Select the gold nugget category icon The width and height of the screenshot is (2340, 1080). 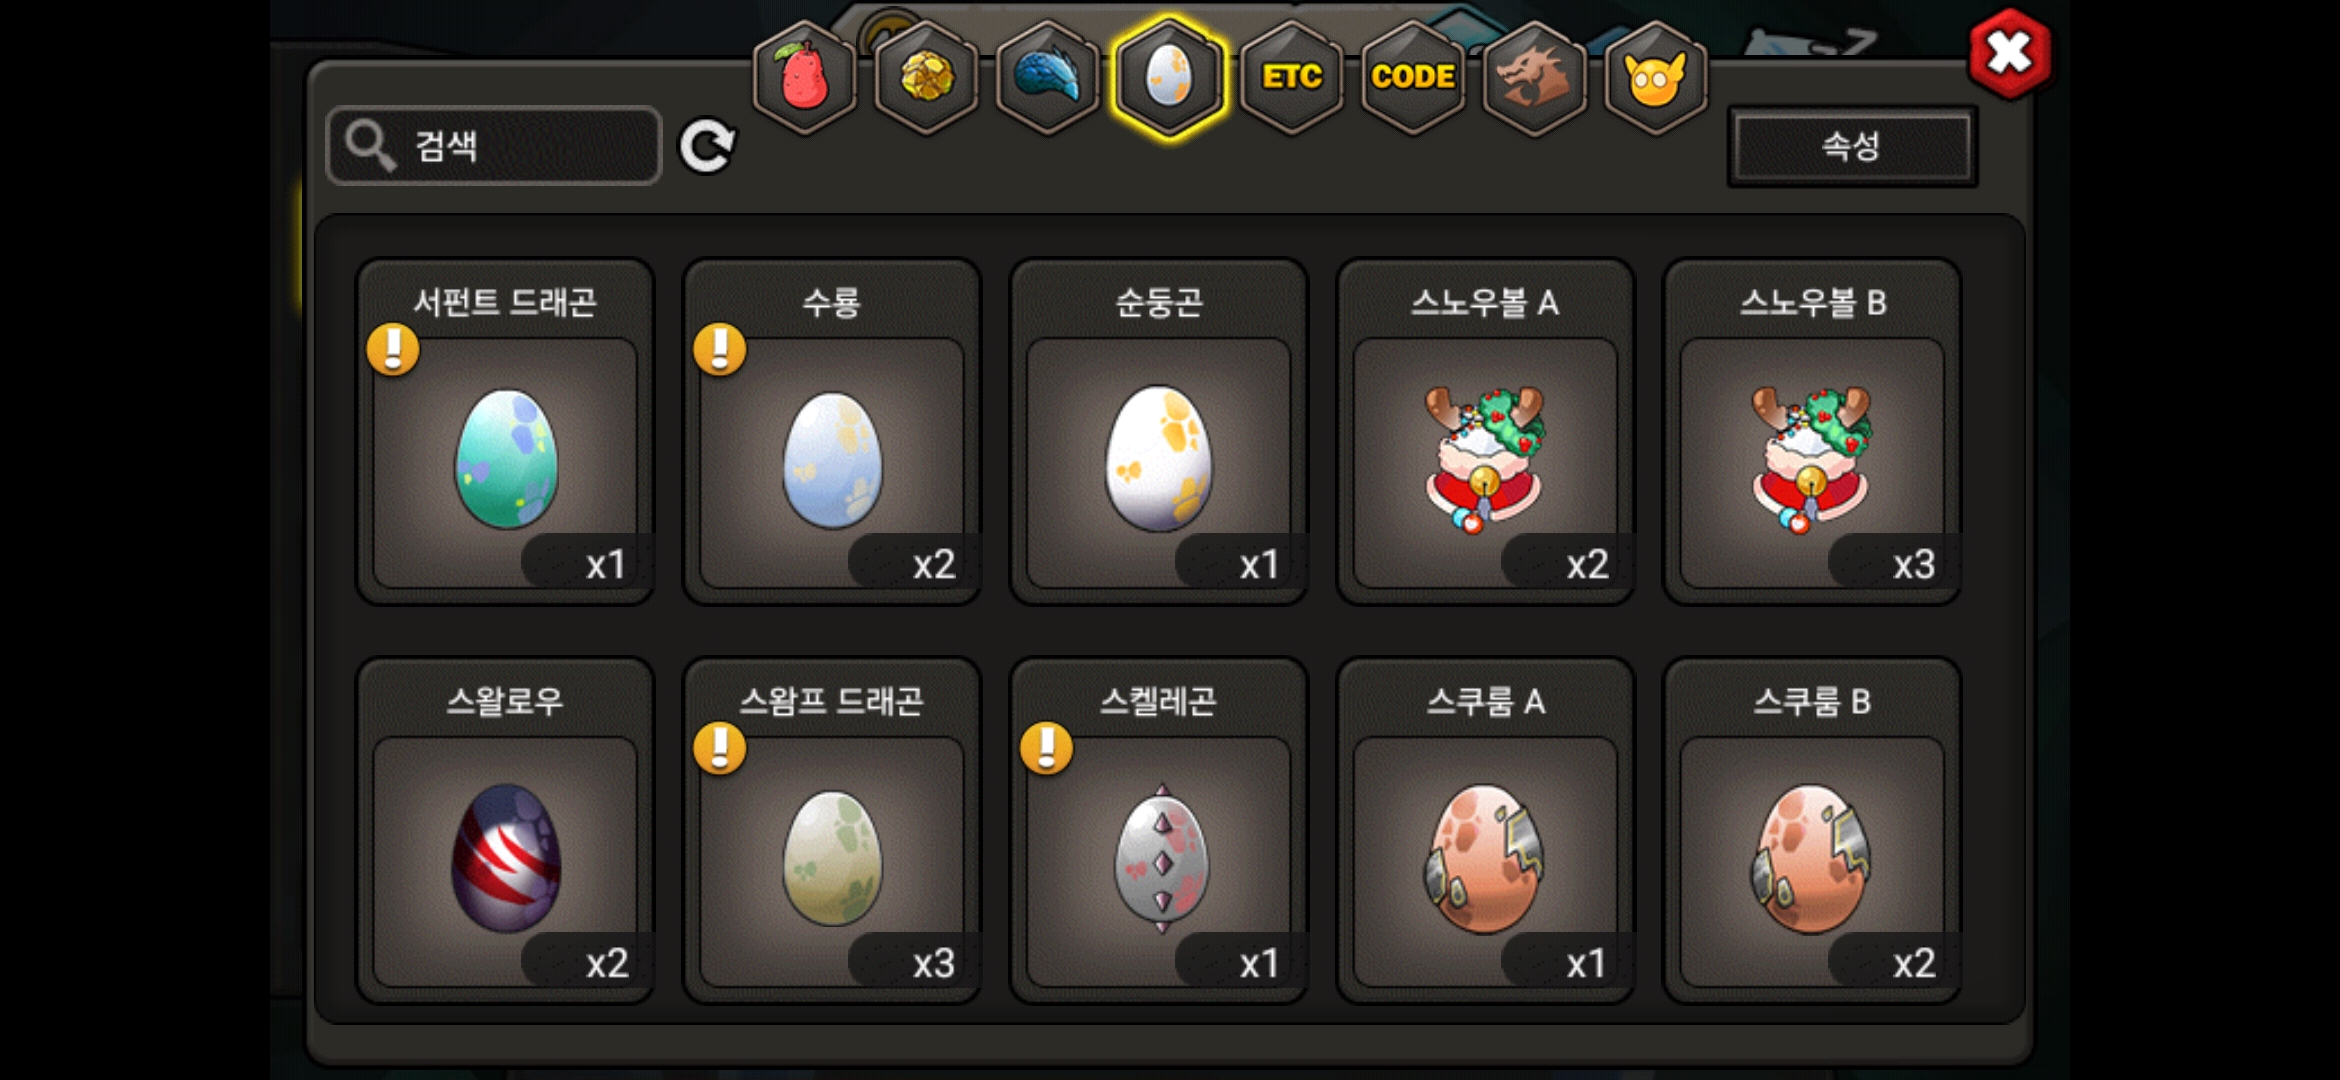[927, 78]
